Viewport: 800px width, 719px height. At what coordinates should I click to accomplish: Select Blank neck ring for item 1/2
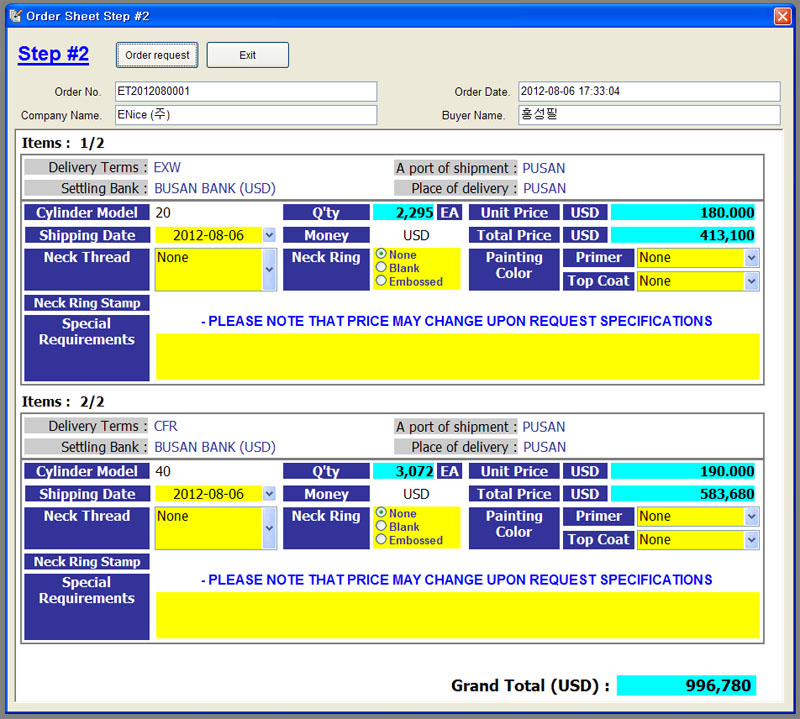[381, 267]
